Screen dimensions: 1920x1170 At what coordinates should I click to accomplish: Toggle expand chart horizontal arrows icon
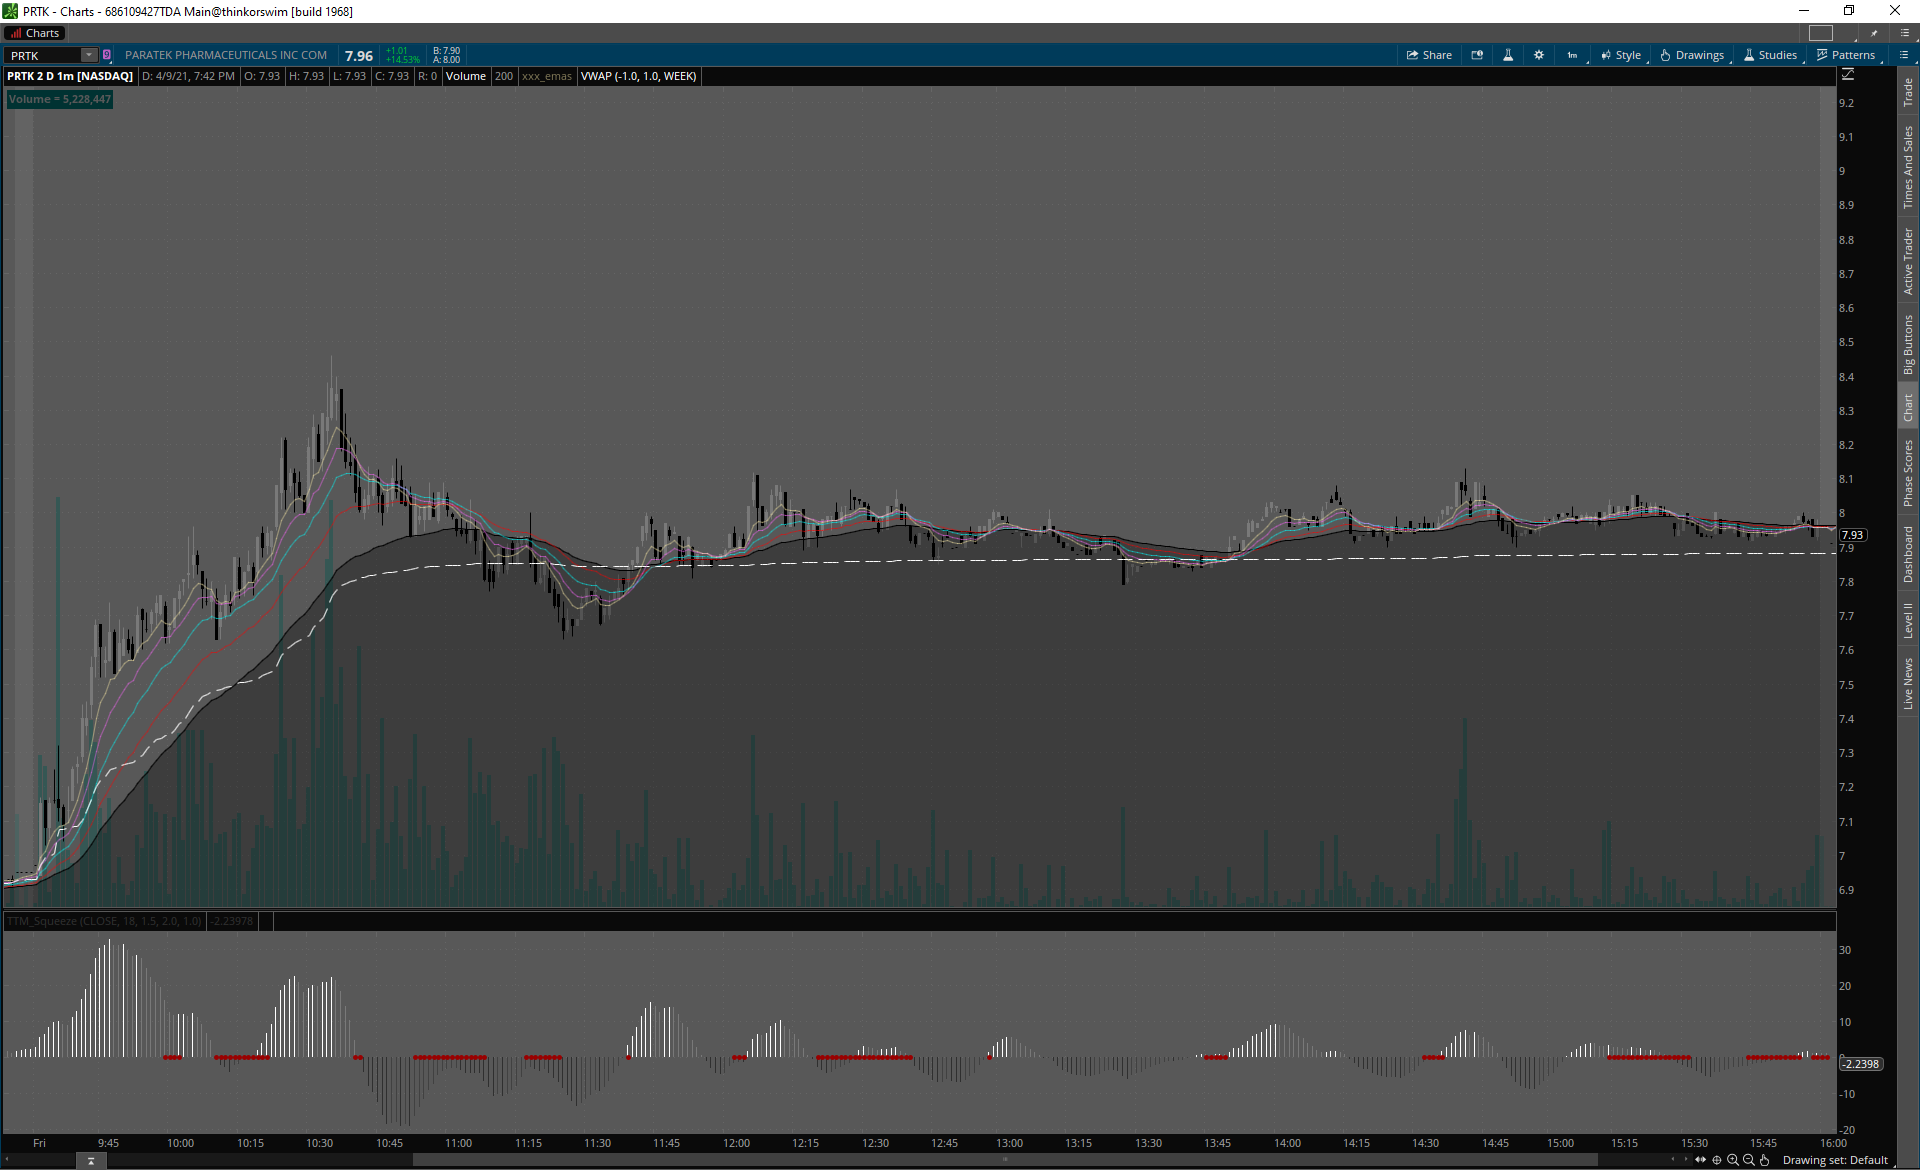coord(1700,1160)
